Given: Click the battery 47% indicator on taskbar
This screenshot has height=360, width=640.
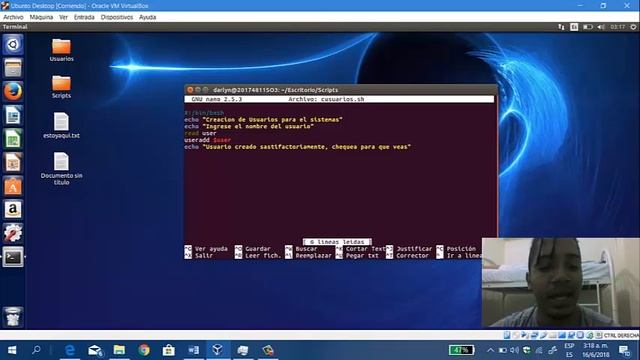Looking at the screenshot, I should tap(461, 350).
